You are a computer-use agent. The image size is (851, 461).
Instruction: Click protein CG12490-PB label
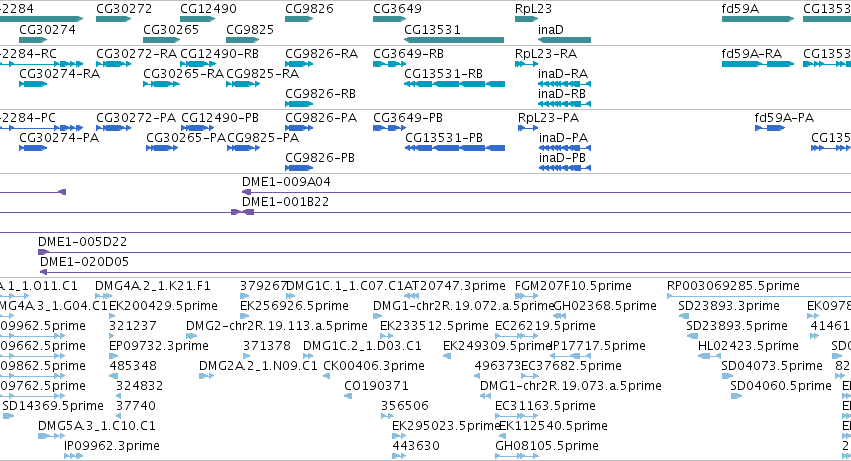pos(220,118)
